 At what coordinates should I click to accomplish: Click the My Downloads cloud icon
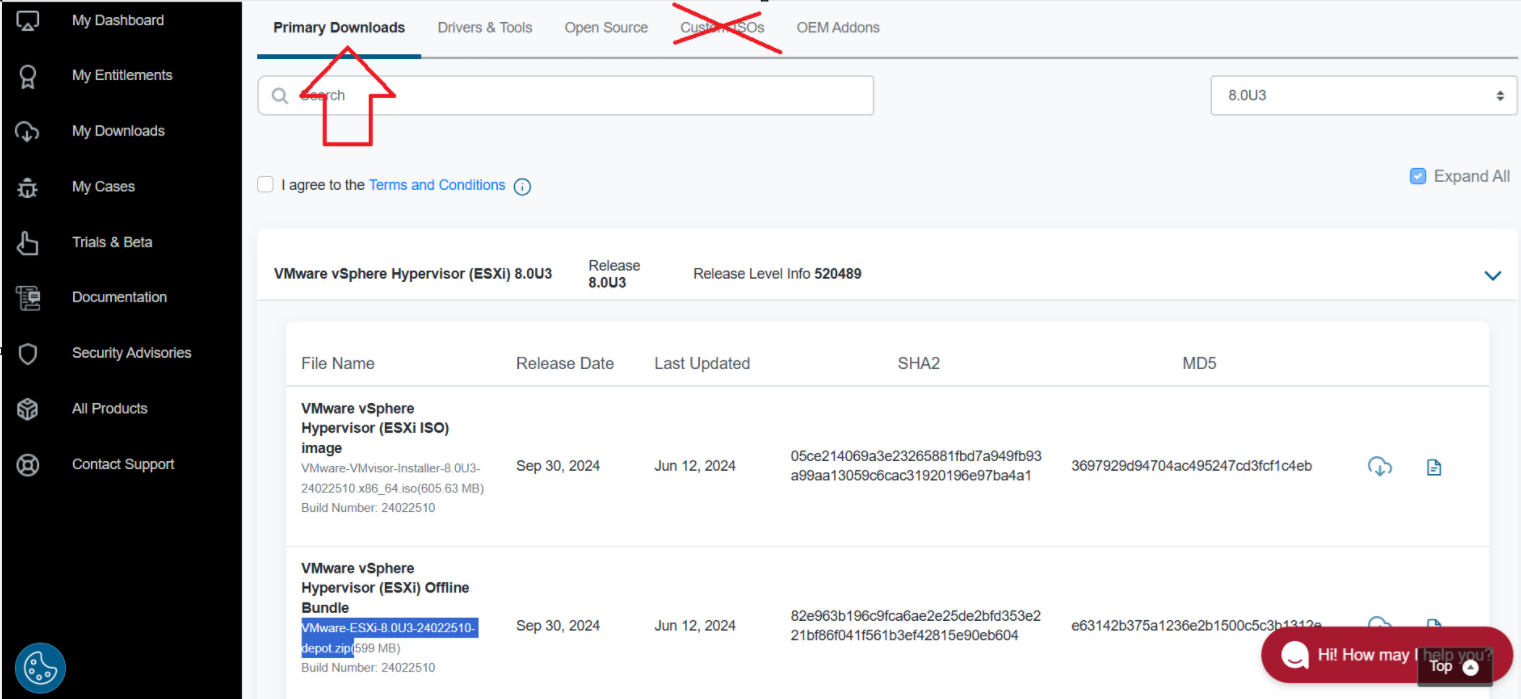(28, 132)
